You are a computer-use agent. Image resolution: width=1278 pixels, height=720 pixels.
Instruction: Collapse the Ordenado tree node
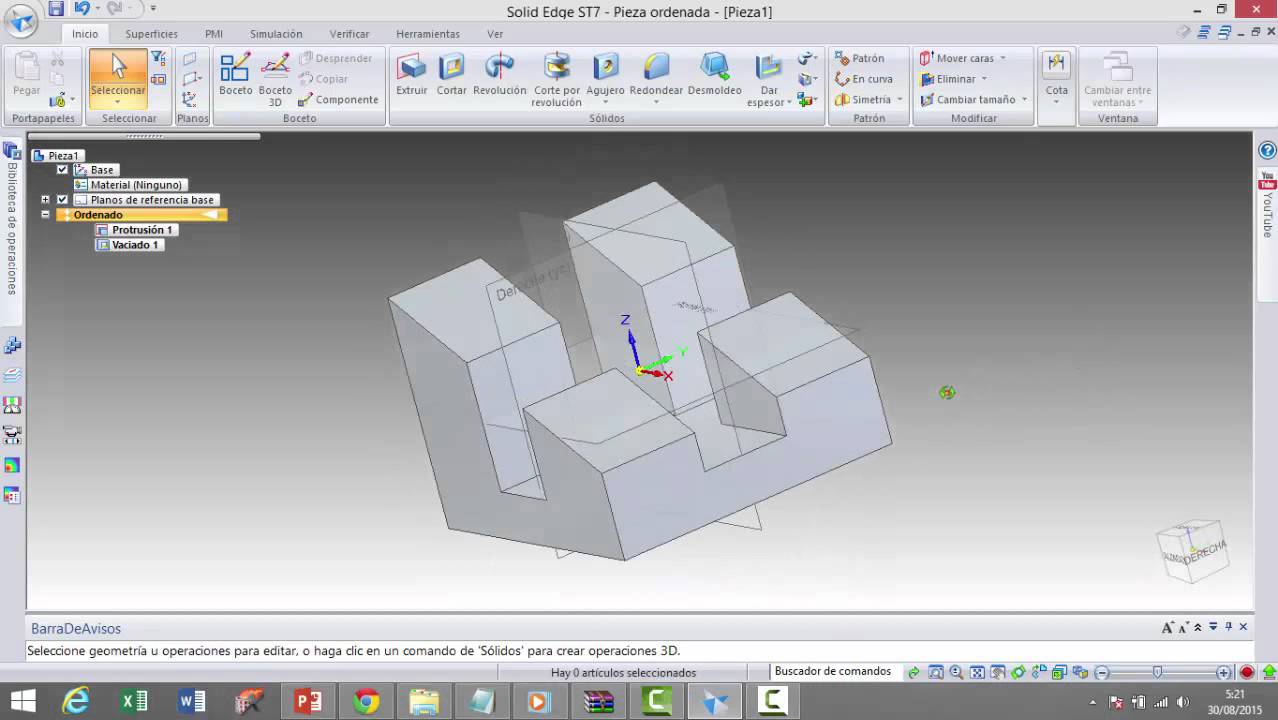45,215
